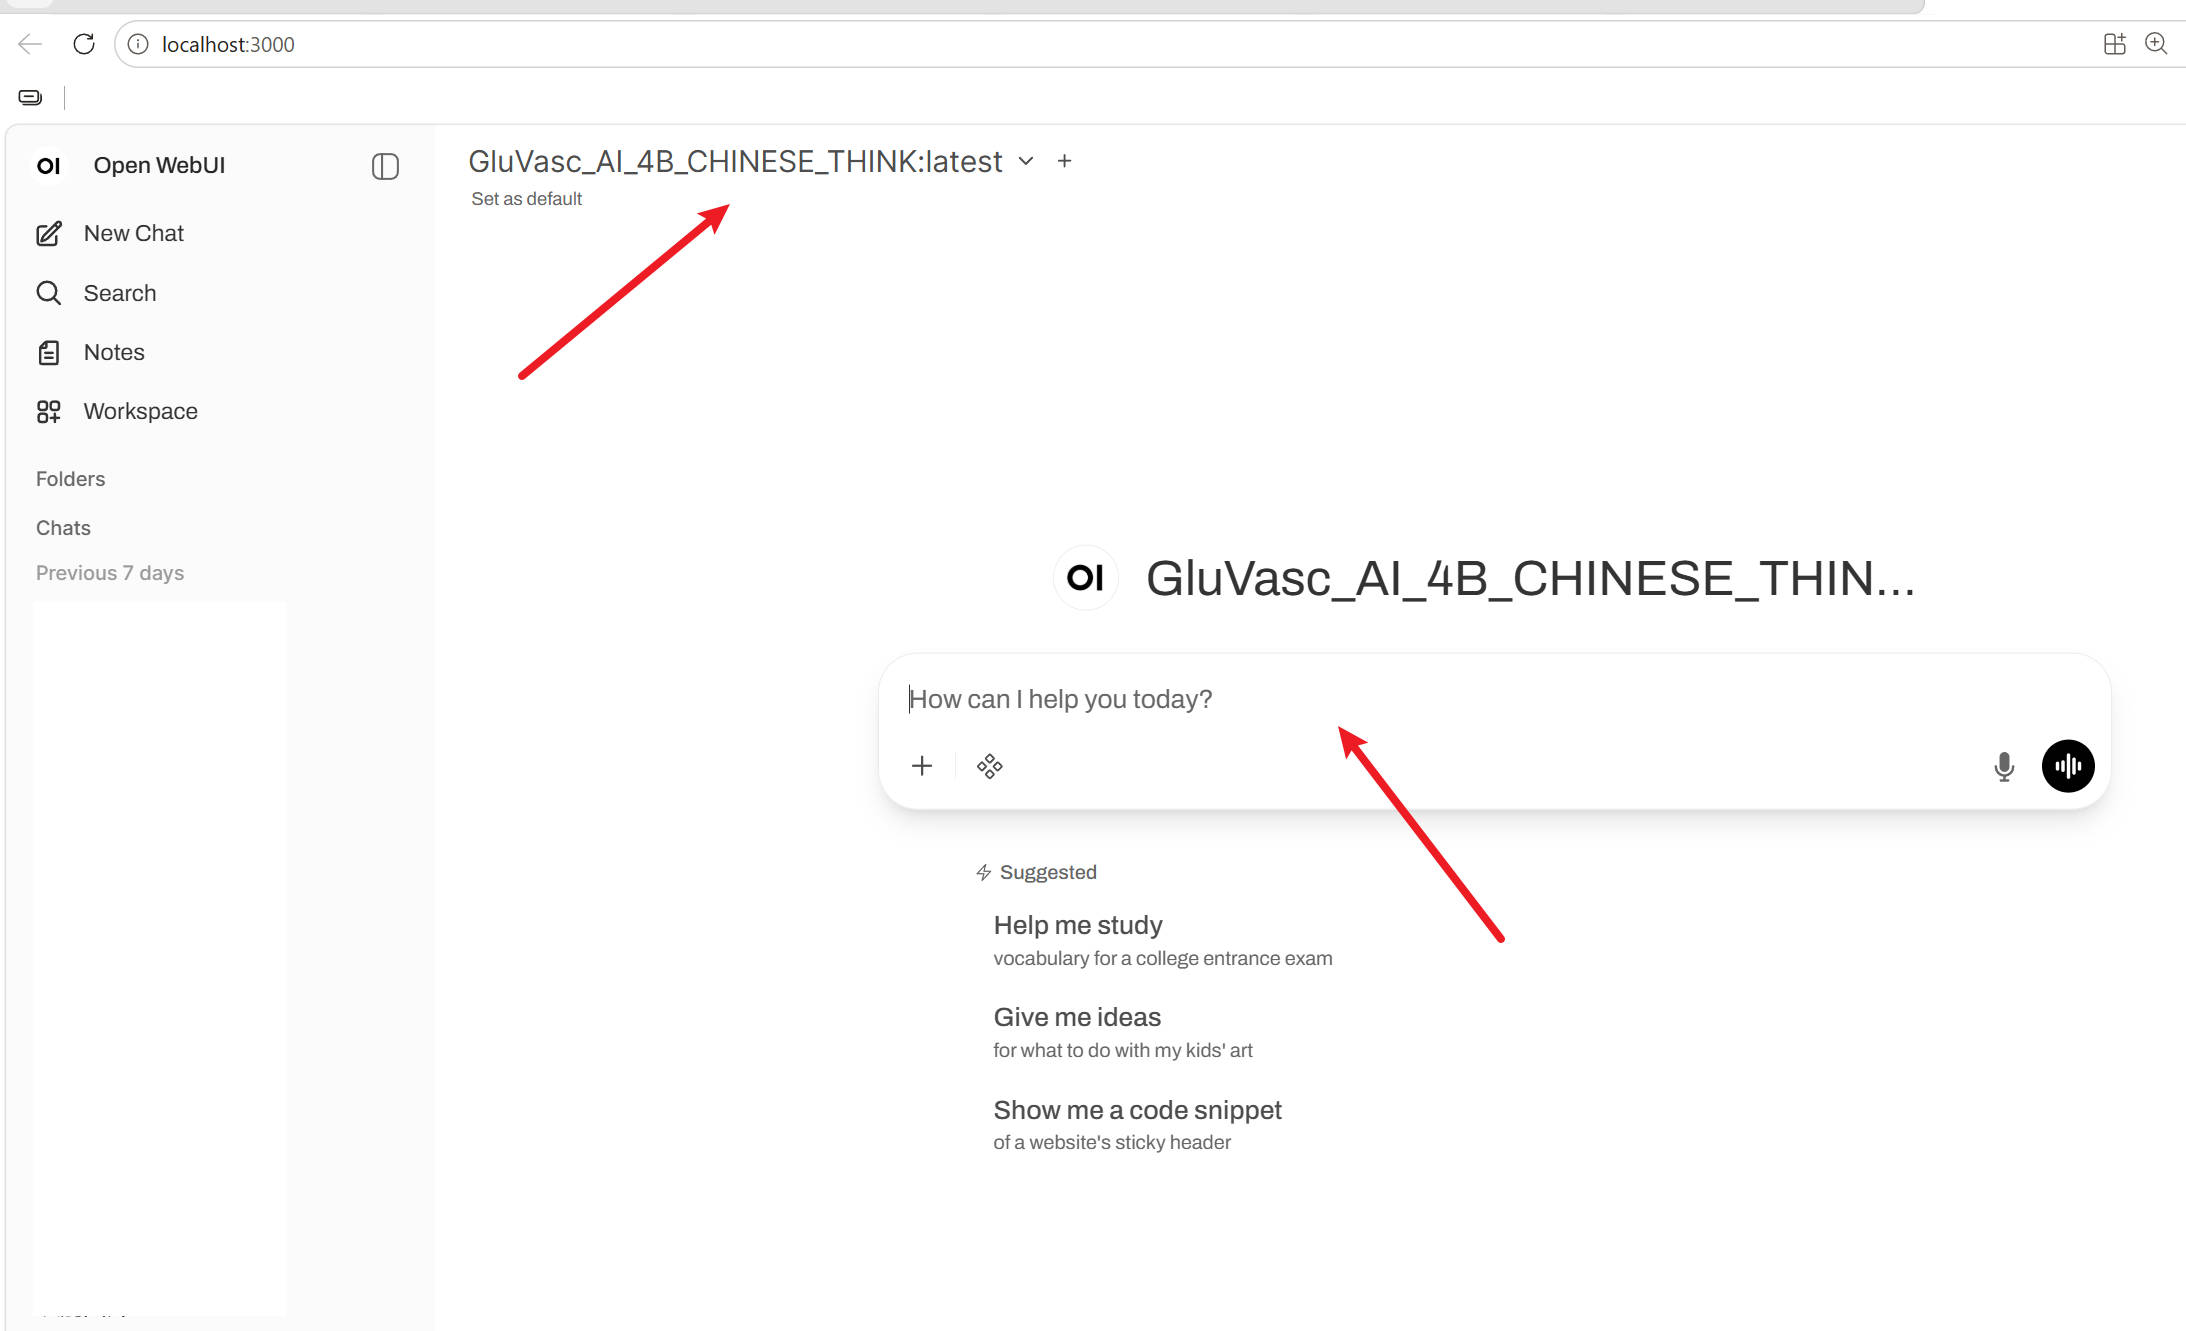2186x1331 pixels.
Task: Click the Open WebUI logo icon
Action: [x=49, y=165]
